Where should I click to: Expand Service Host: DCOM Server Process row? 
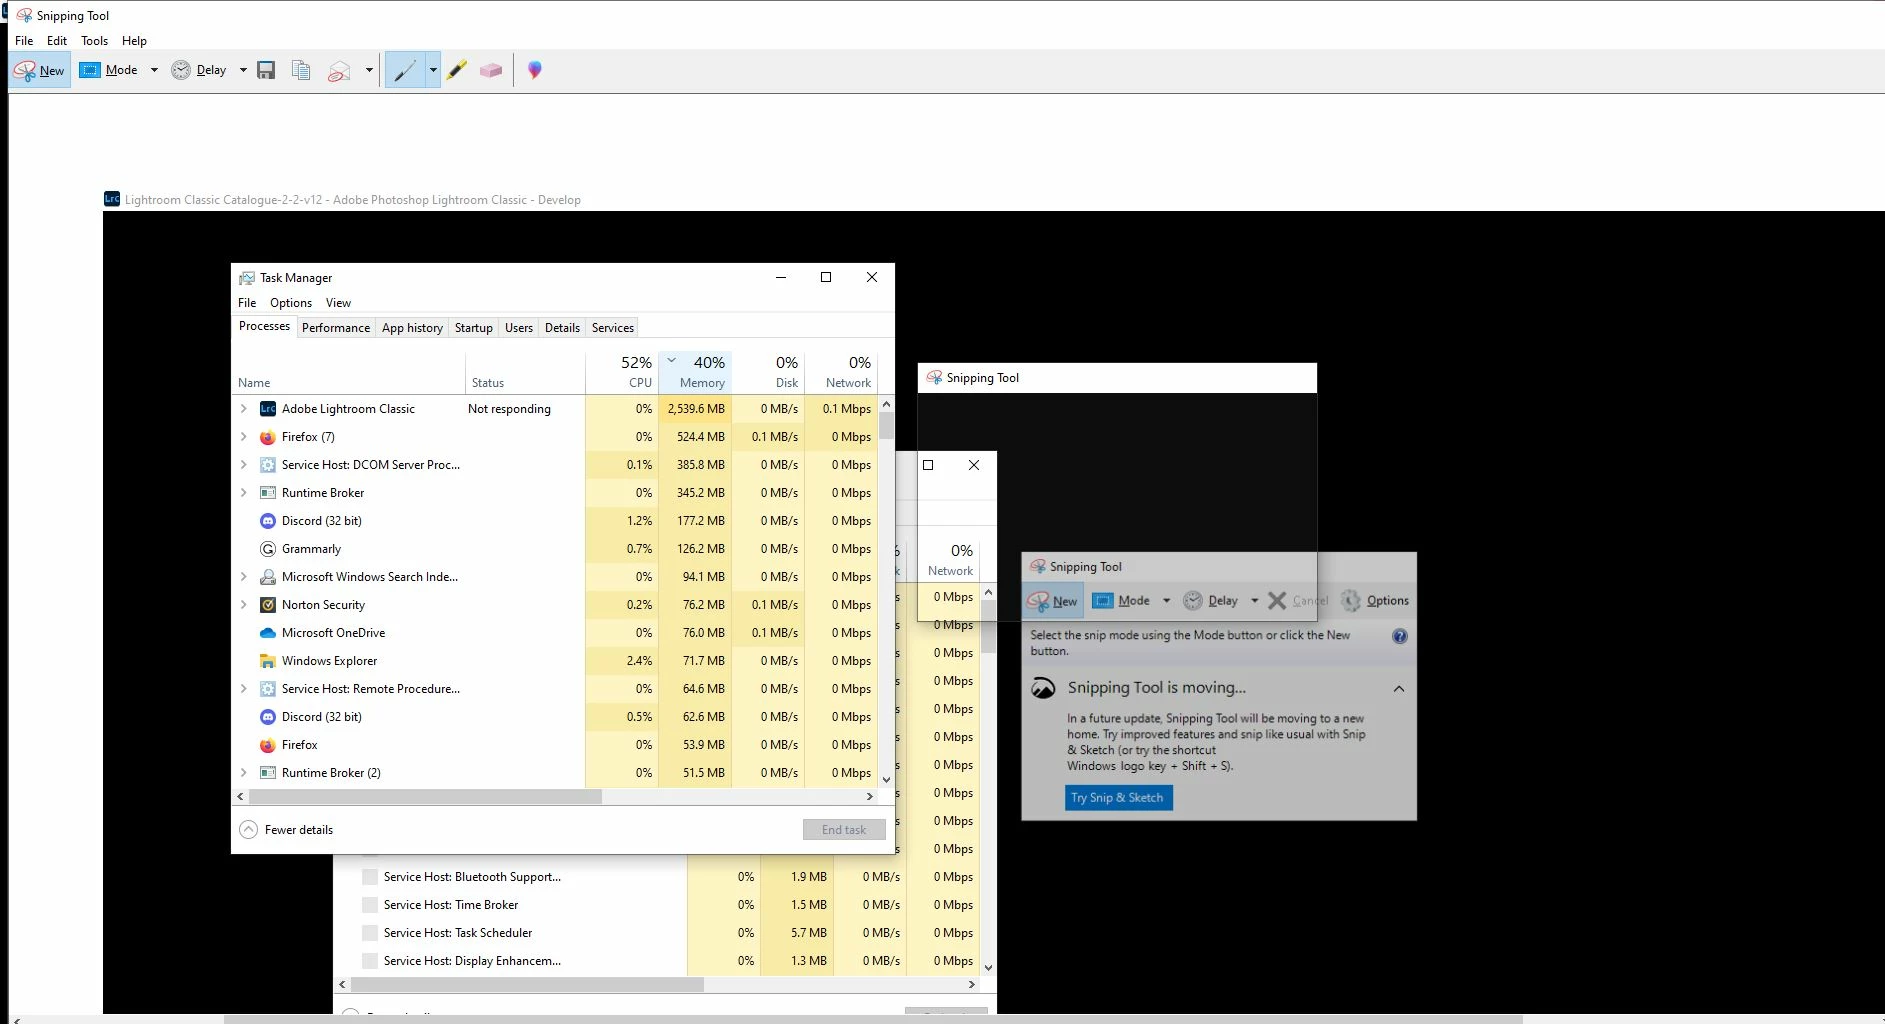[x=244, y=465]
